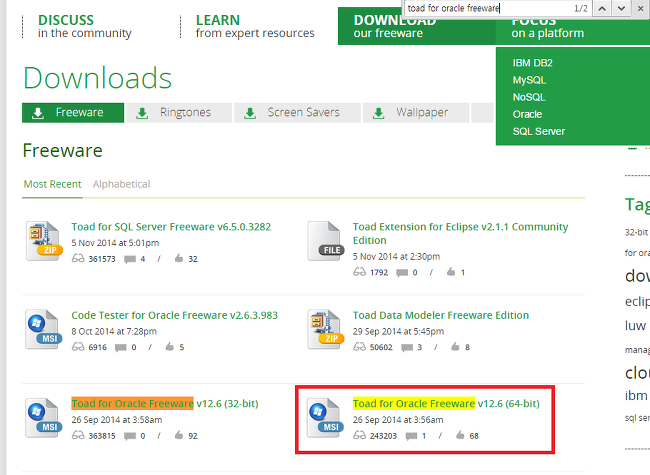The width and height of the screenshot is (650, 475).
Task: Click the ZIP icon for Toad Data Modeler
Action: [x=326, y=329]
